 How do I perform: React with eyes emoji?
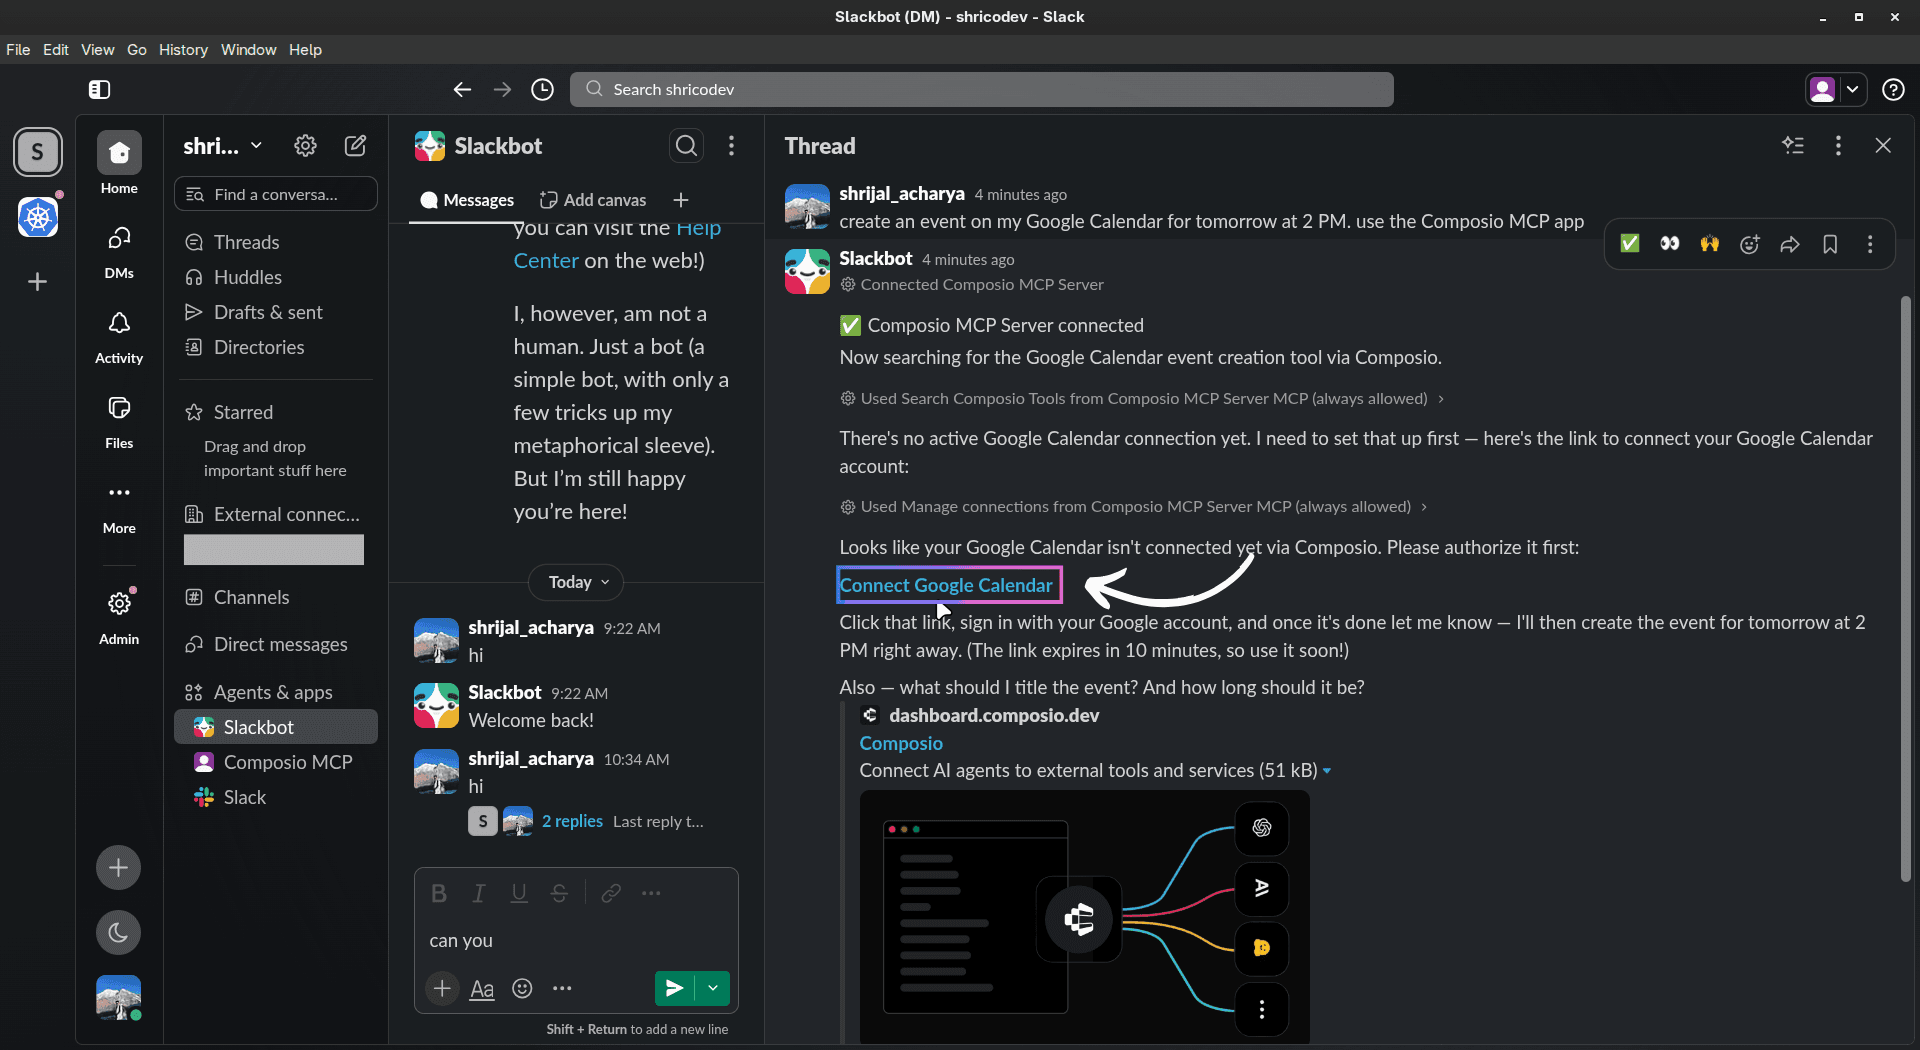(1670, 244)
